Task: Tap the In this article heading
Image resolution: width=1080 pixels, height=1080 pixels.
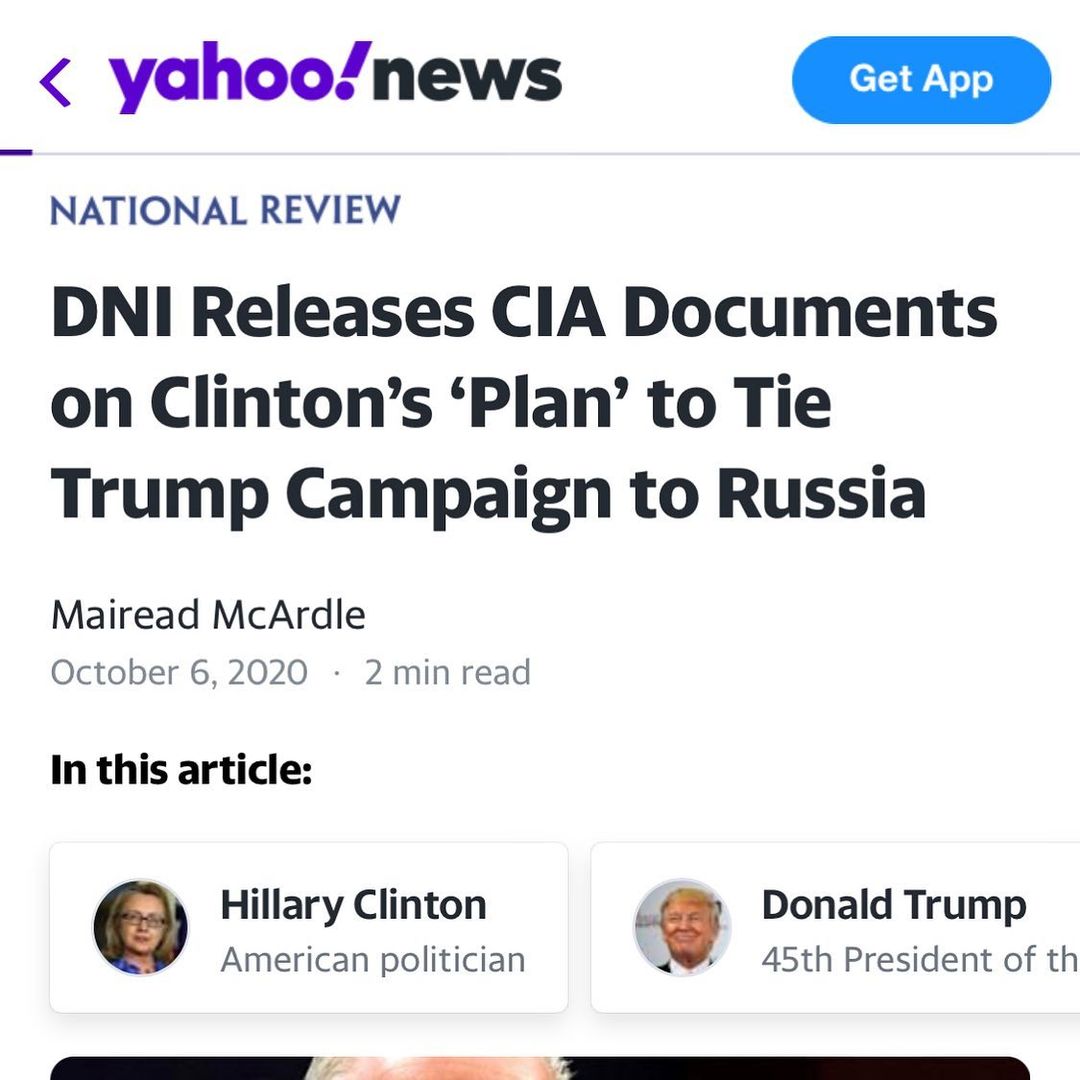Action: [x=181, y=770]
